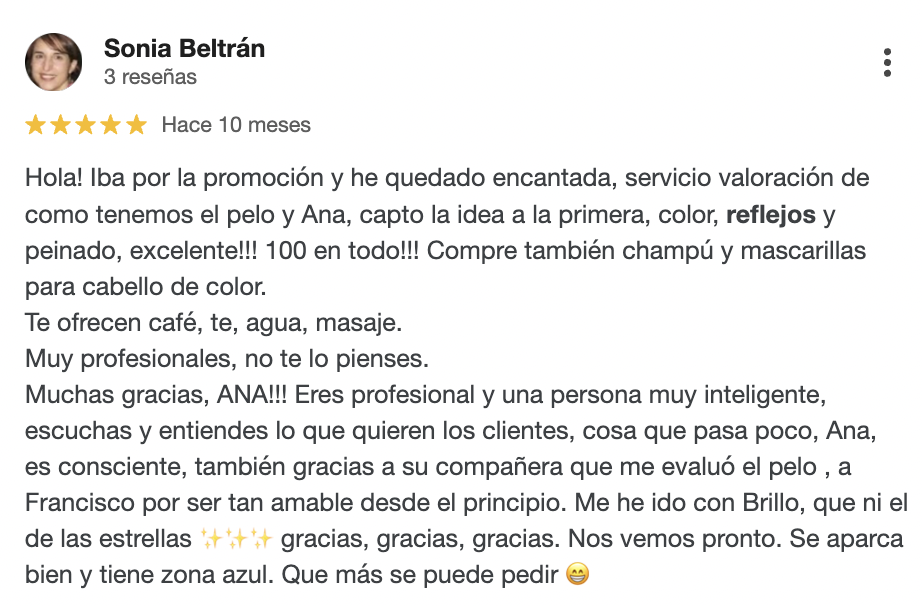
Task: Click the fifth and last rating star
Action: [136, 125]
